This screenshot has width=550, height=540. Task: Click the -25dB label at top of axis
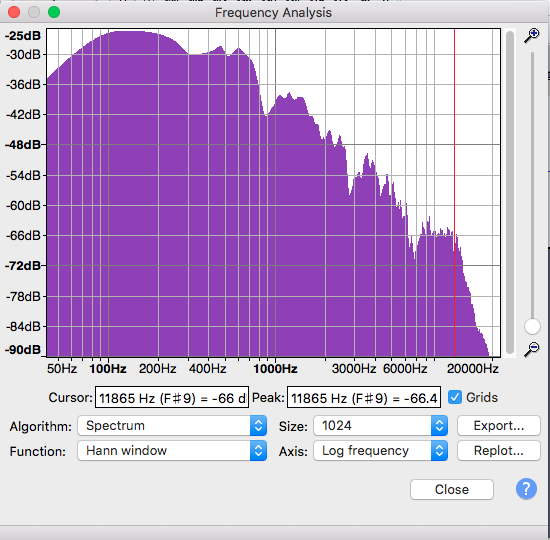pos(23,35)
